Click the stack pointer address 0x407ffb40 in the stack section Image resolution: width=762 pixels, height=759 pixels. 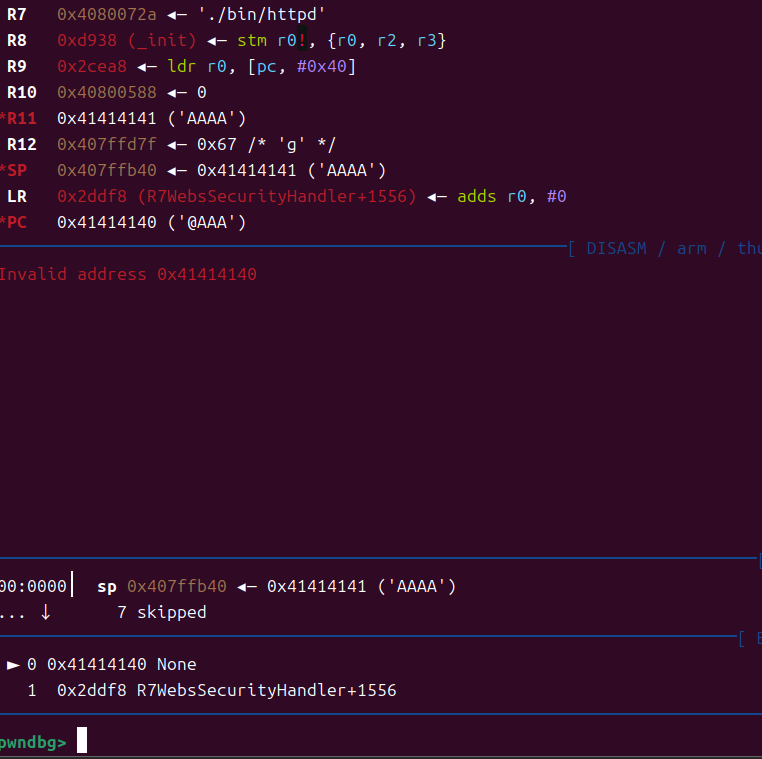click(x=176, y=586)
